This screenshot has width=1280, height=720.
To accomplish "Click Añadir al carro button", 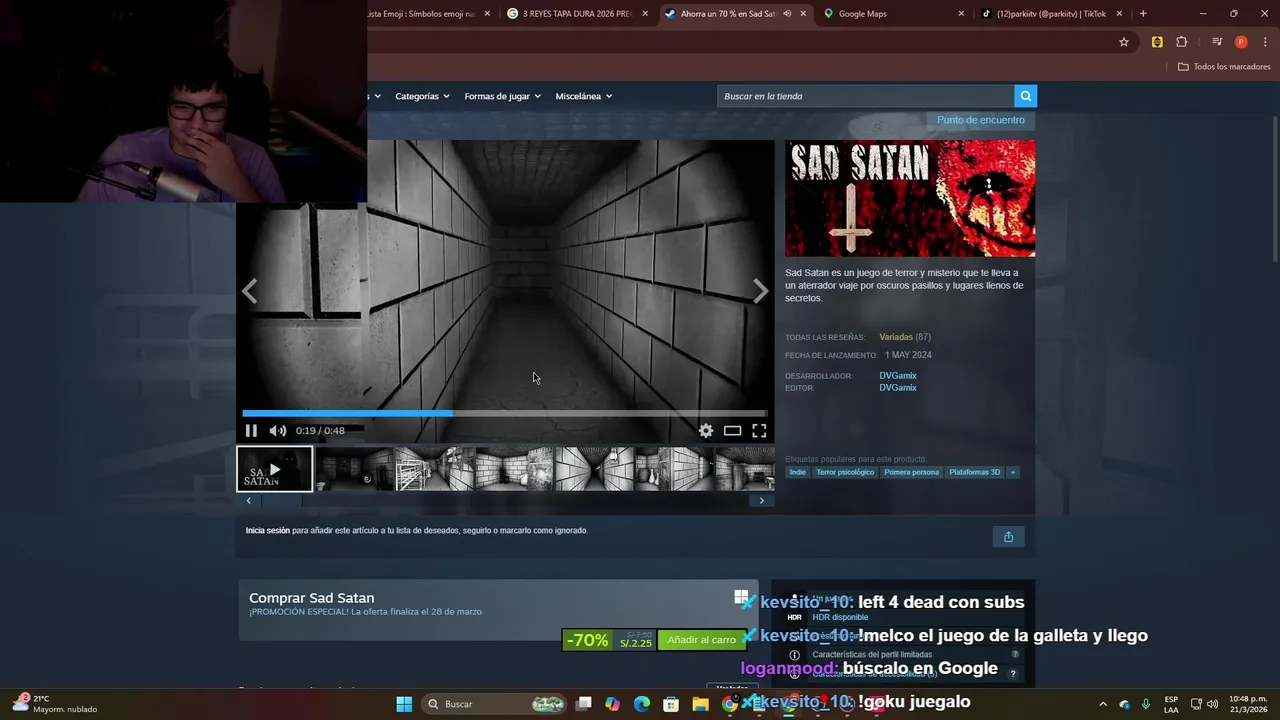I will point(702,640).
